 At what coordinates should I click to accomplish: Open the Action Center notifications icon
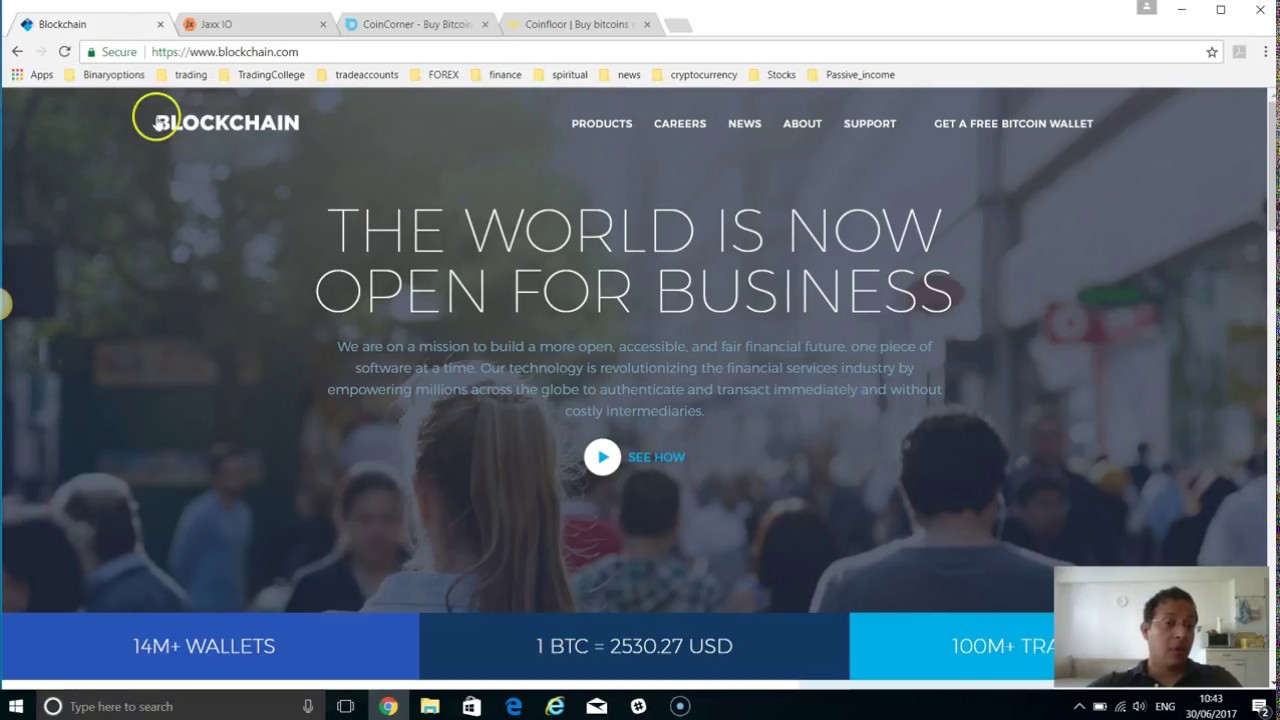click(x=1259, y=706)
